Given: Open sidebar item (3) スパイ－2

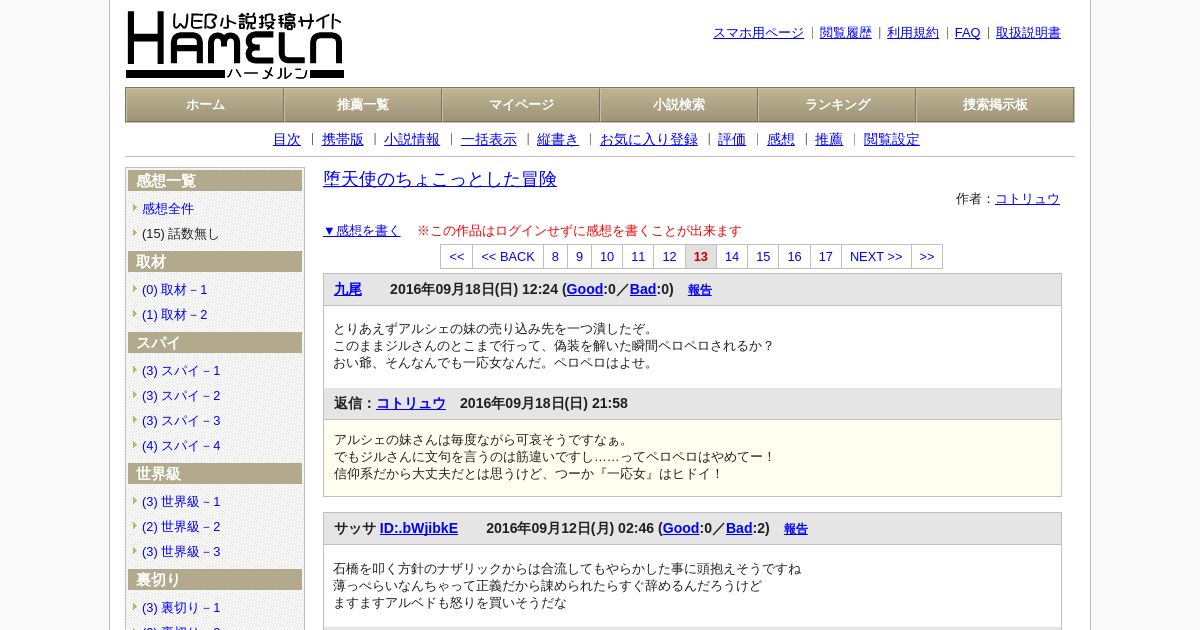Looking at the screenshot, I should 181,396.
